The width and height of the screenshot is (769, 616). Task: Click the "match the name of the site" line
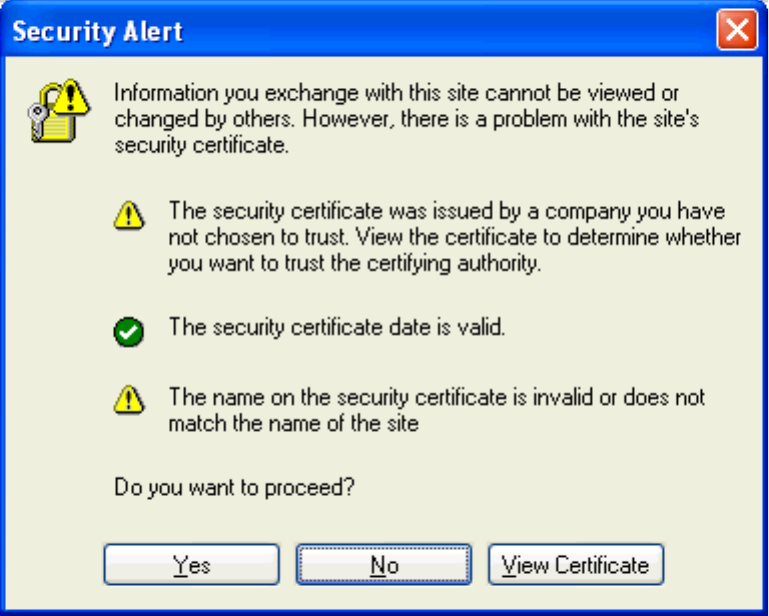pos(292,423)
